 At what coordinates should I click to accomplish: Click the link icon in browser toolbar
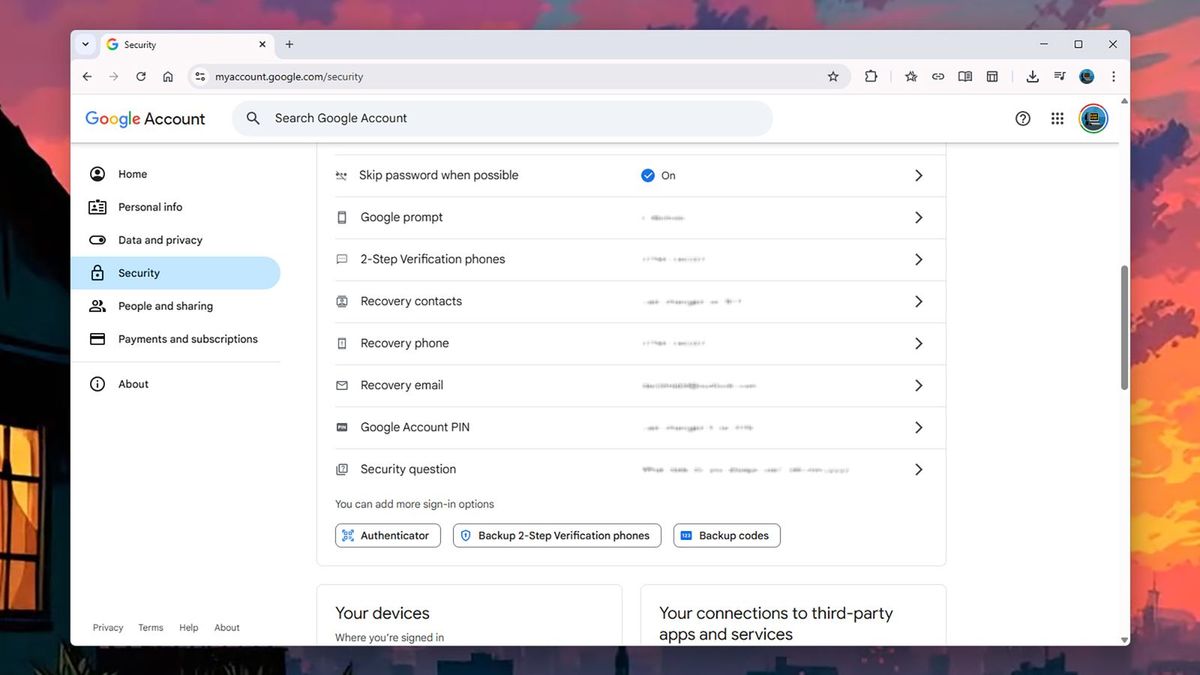(x=938, y=76)
